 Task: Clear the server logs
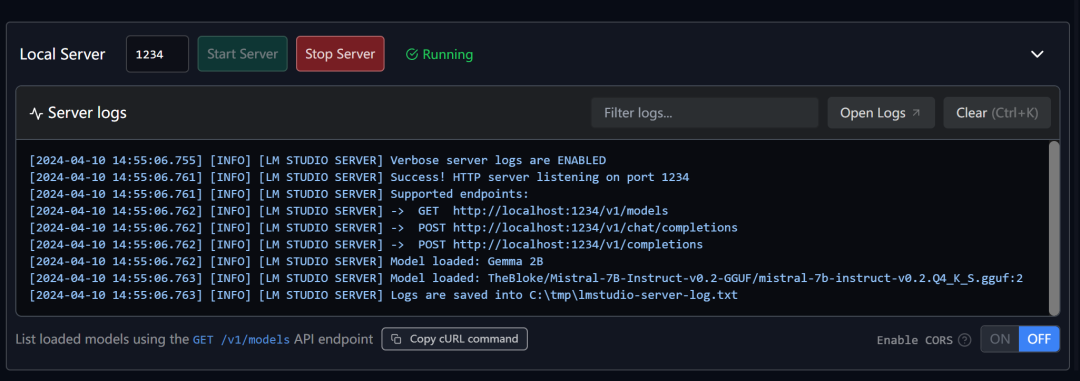tap(997, 113)
